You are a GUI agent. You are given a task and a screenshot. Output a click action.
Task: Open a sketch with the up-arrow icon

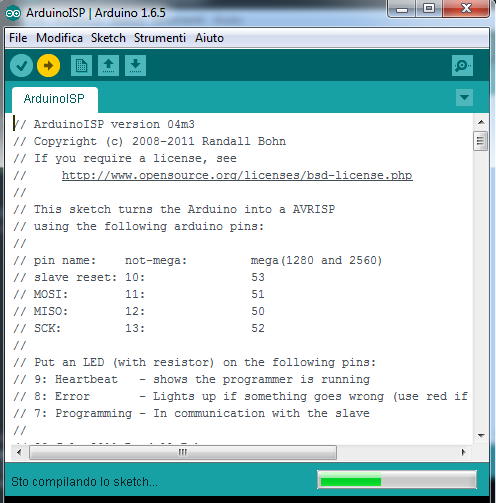coord(108,66)
